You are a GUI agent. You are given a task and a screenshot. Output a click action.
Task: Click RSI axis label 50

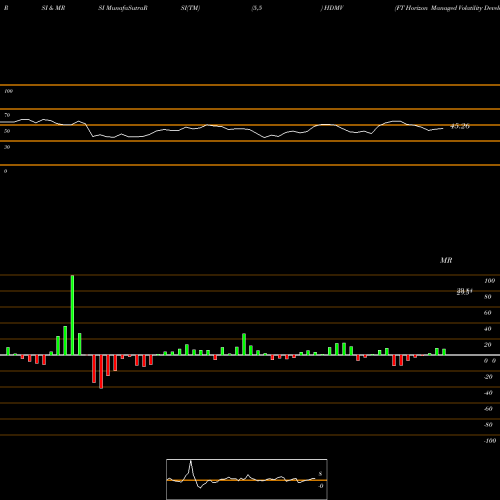tap(7, 131)
